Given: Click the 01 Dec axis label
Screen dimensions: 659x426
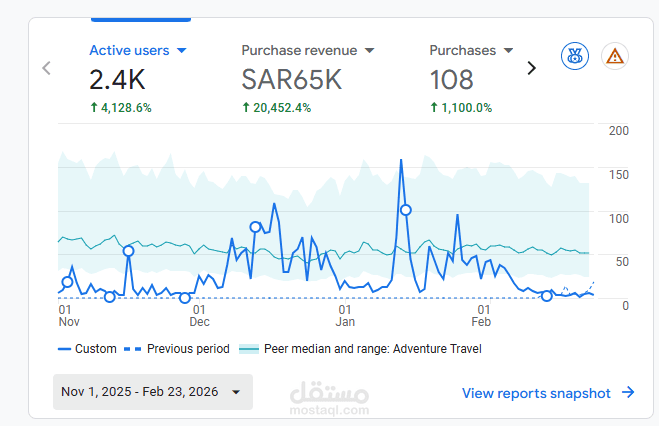Looking at the screenshot, I should [199, 316].
